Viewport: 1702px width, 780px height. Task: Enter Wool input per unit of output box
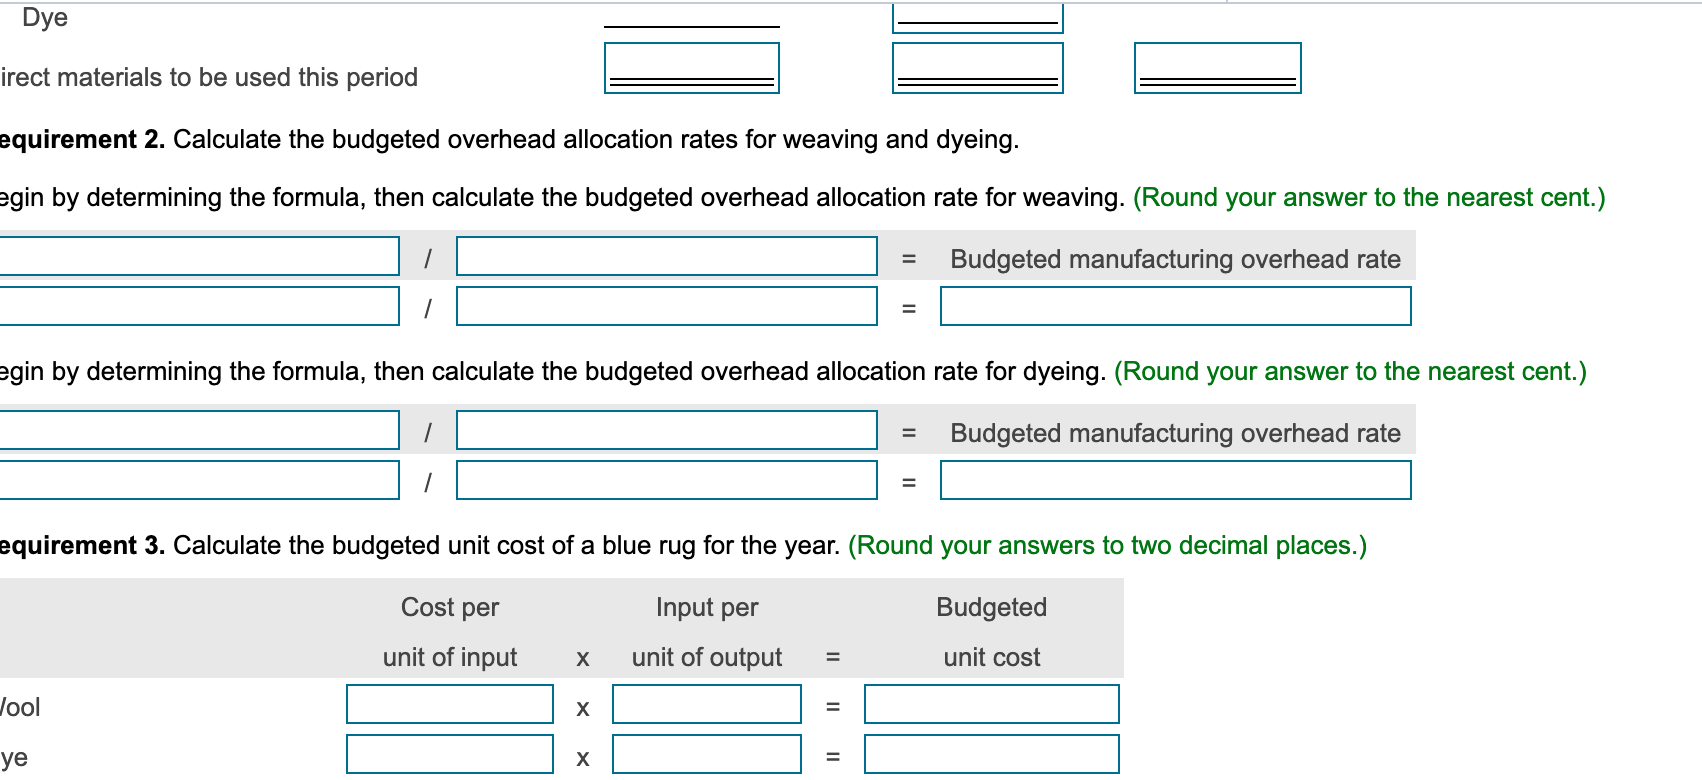coord(707,704)
